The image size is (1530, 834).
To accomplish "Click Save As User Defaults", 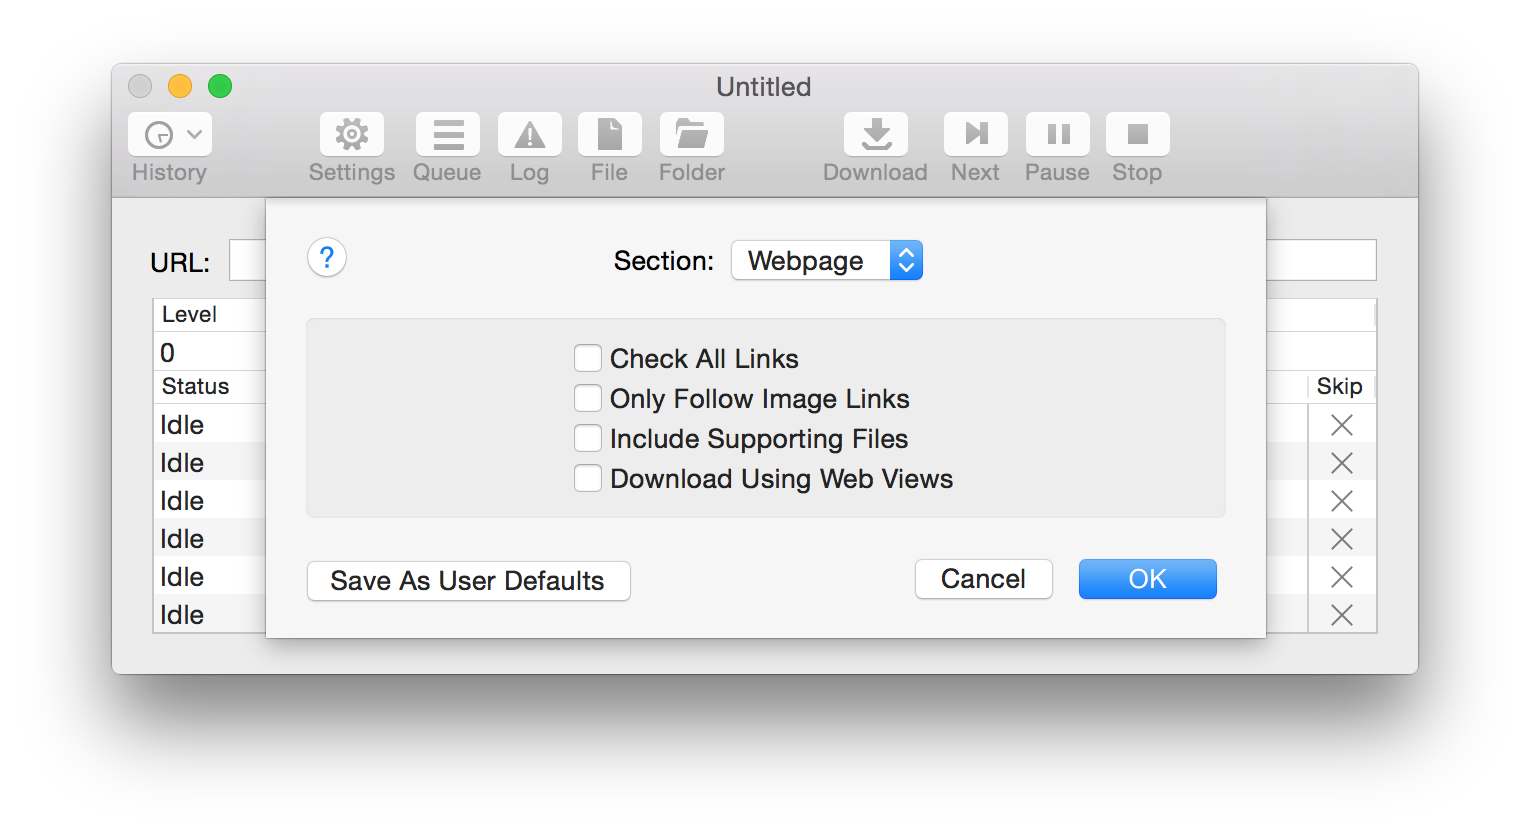I will tap(468, 581).
